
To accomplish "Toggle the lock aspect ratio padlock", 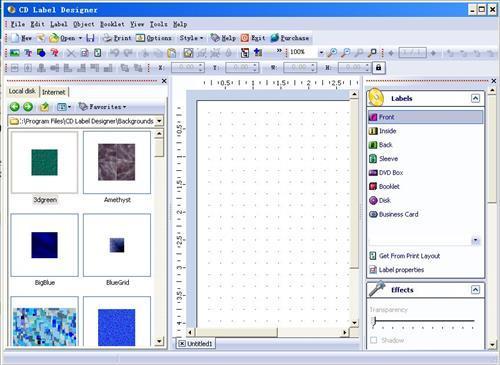I will click(378, 68).
